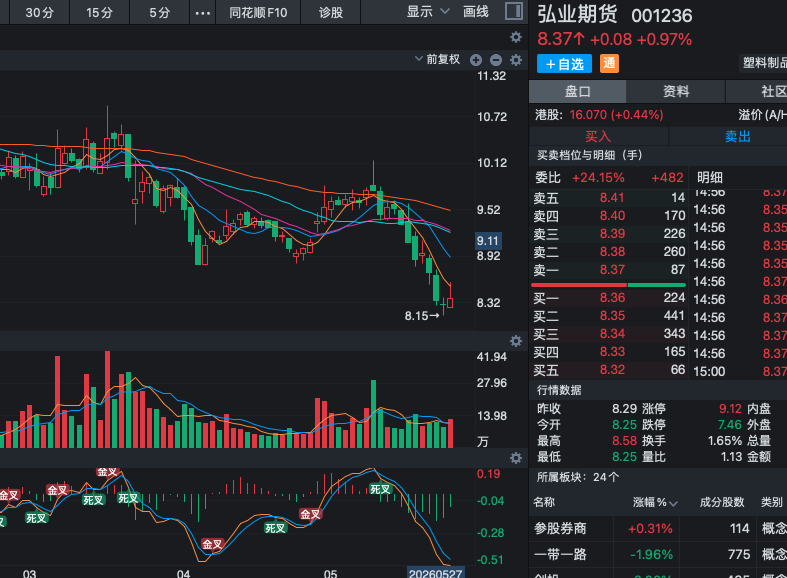Select the 卖二 8.38 order row
Image resolution: width=787 pixels, height=578 pixels.
(x=609, y=252)
